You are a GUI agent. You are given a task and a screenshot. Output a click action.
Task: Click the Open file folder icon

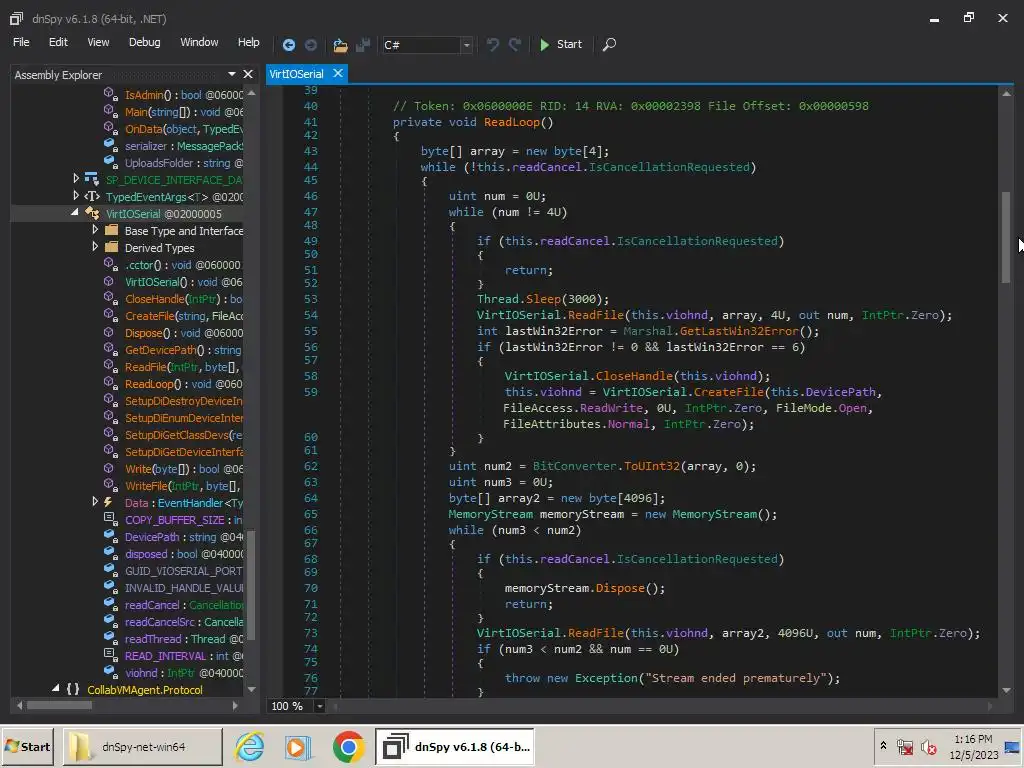pos(340,44)
